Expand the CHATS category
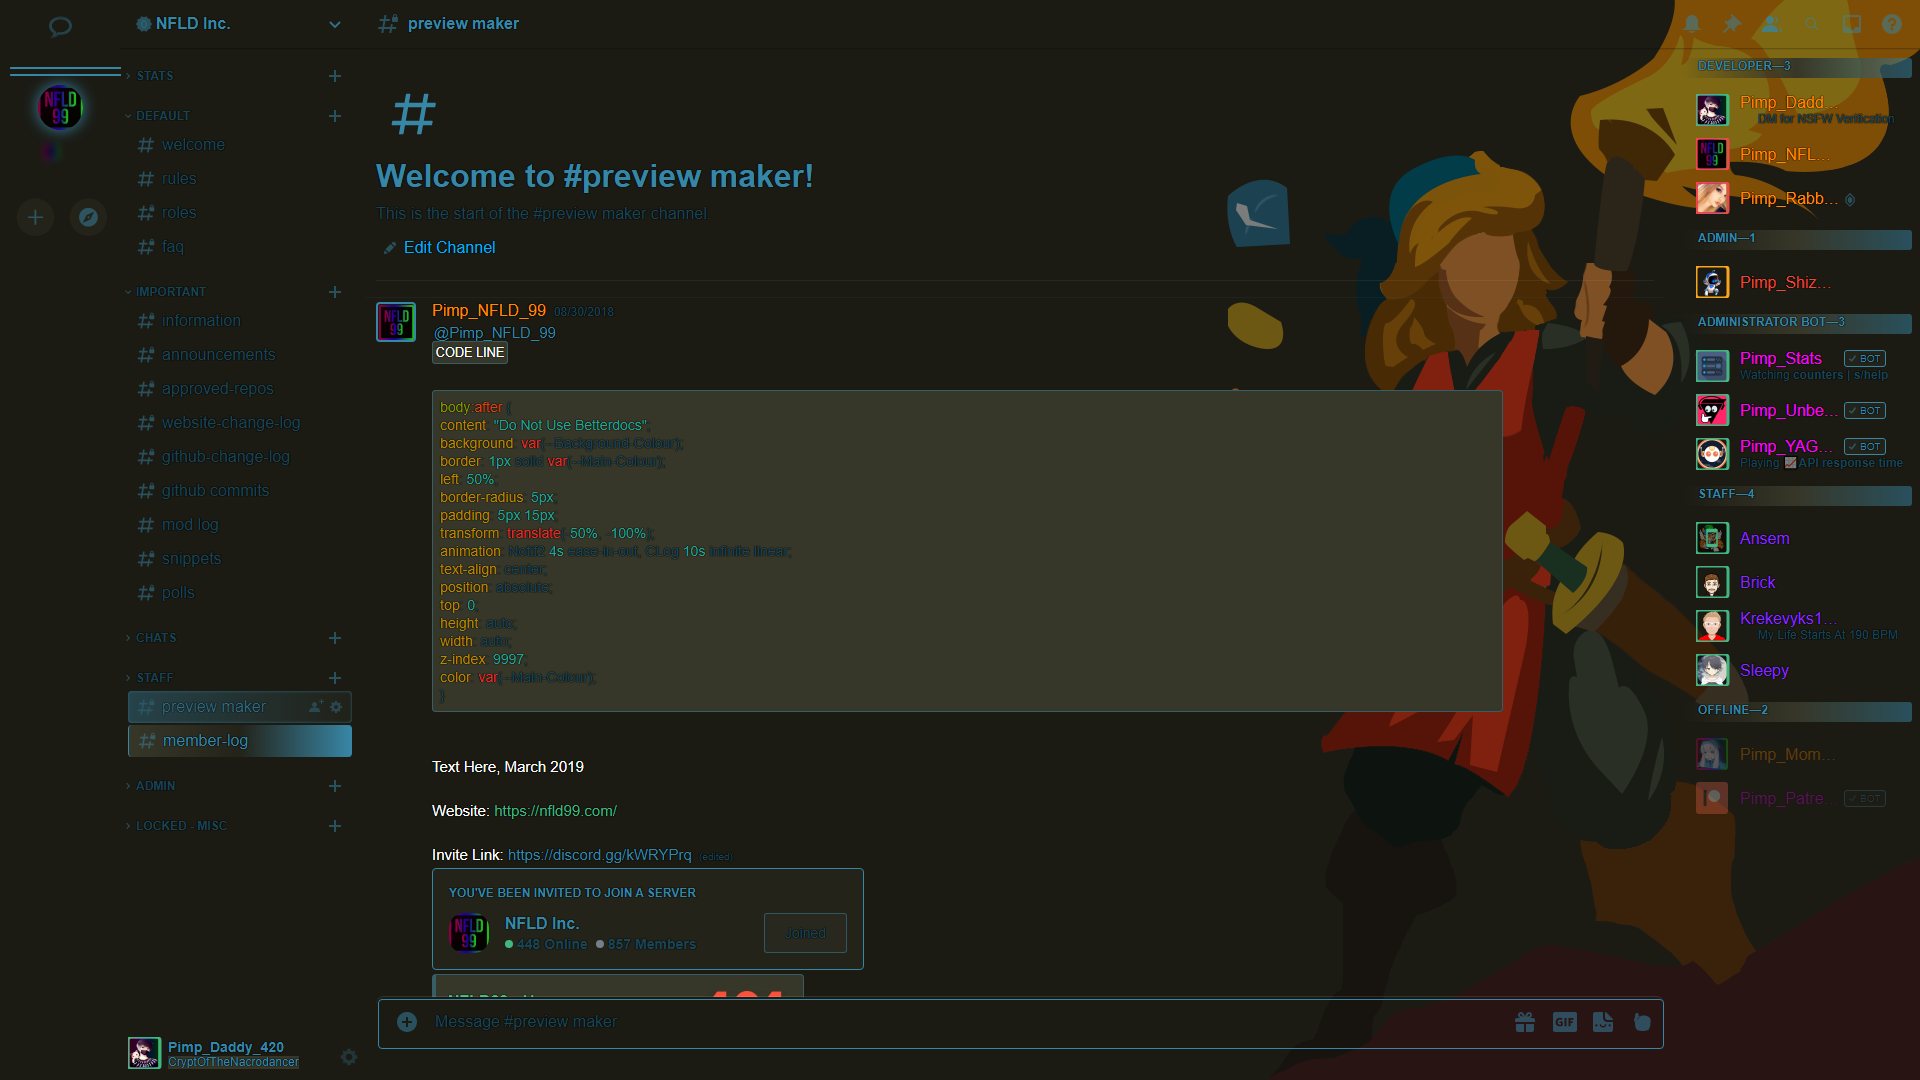 point(156,638)
